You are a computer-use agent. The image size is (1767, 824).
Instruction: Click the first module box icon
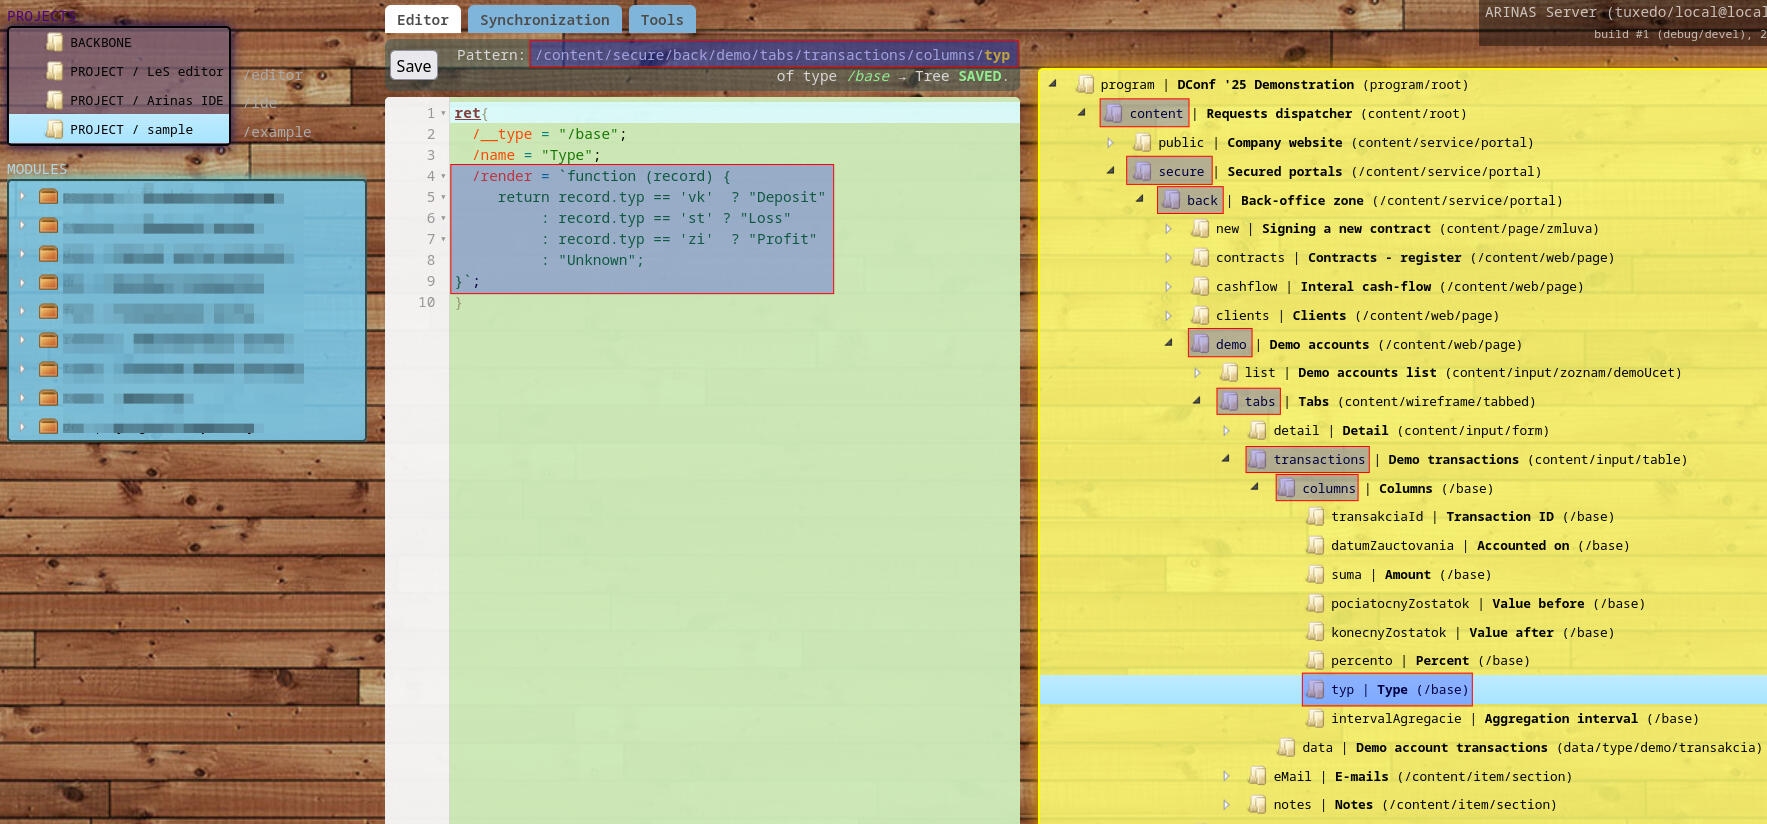click(x=48, y=196)
